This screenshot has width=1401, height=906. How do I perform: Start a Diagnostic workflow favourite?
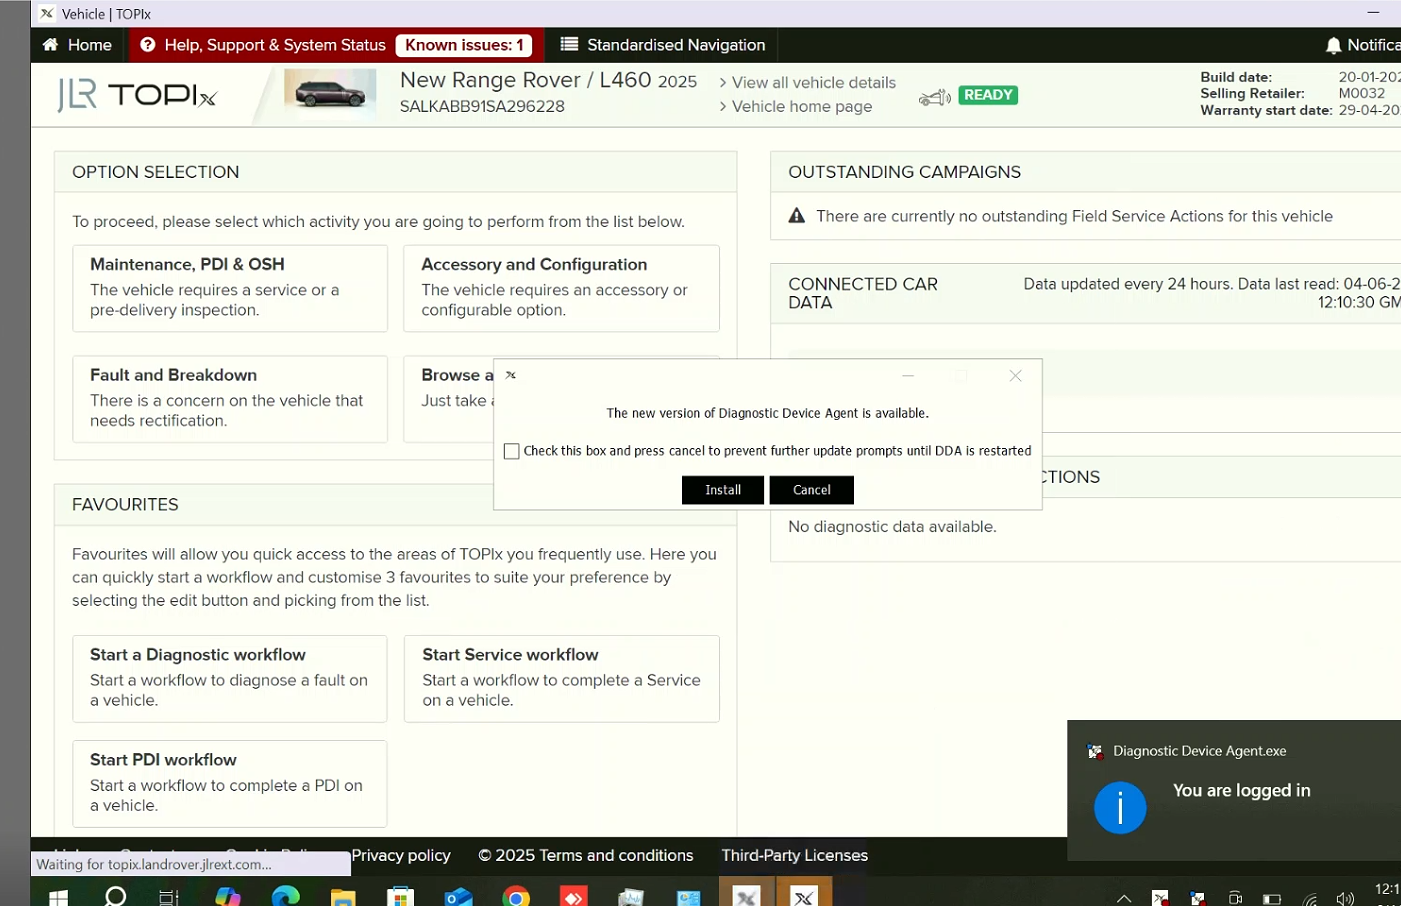tap(230, 678)
